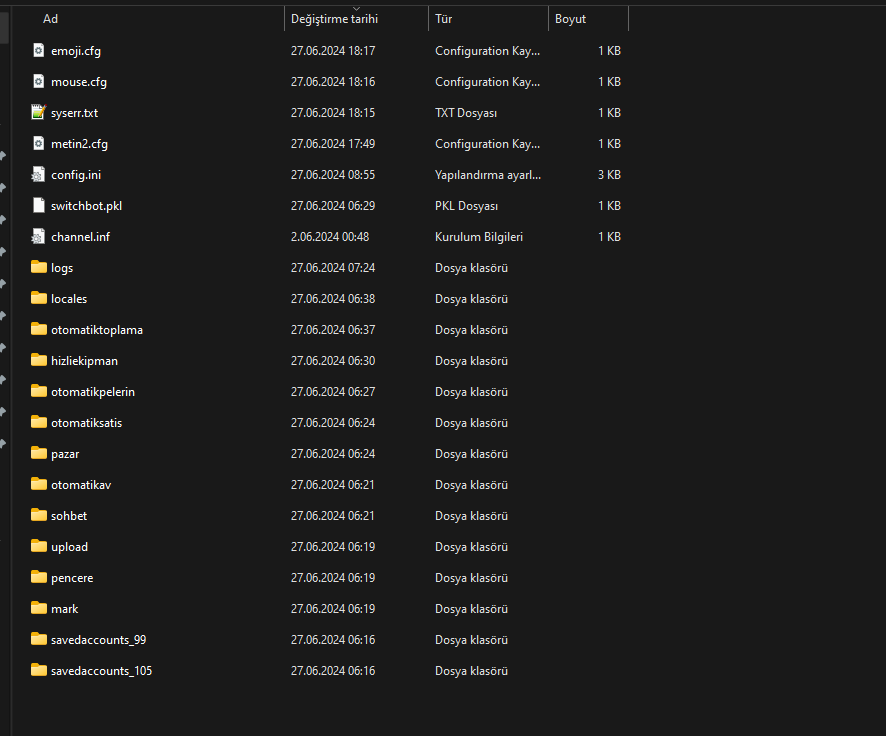The height and width of the screenshot is (736, 886).
Task: Click type Kurulum Bilgileri of channel.inf
Action: [479, 237]
